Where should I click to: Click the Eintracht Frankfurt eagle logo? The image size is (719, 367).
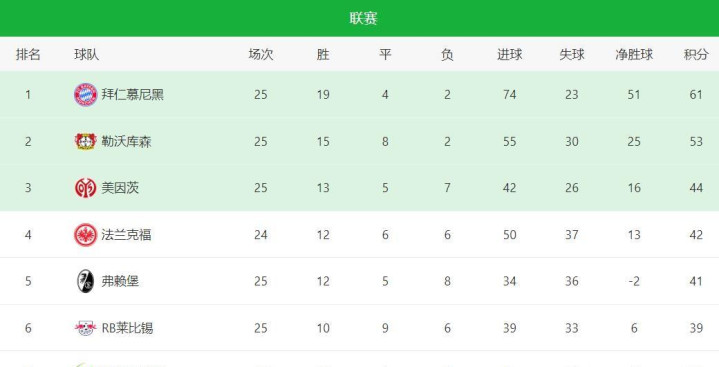pyautogui.click(x=86, y=235)
